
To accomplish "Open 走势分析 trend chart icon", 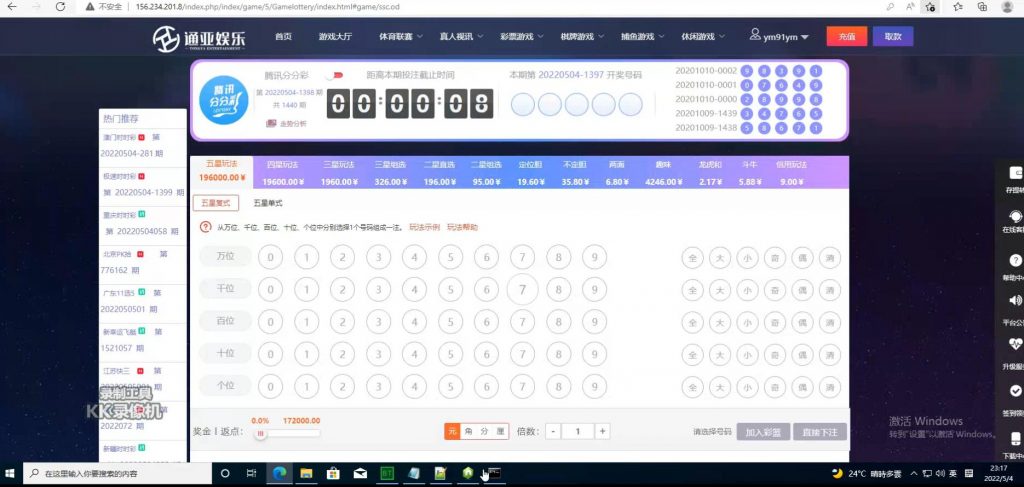I will [x=272, y=123].
